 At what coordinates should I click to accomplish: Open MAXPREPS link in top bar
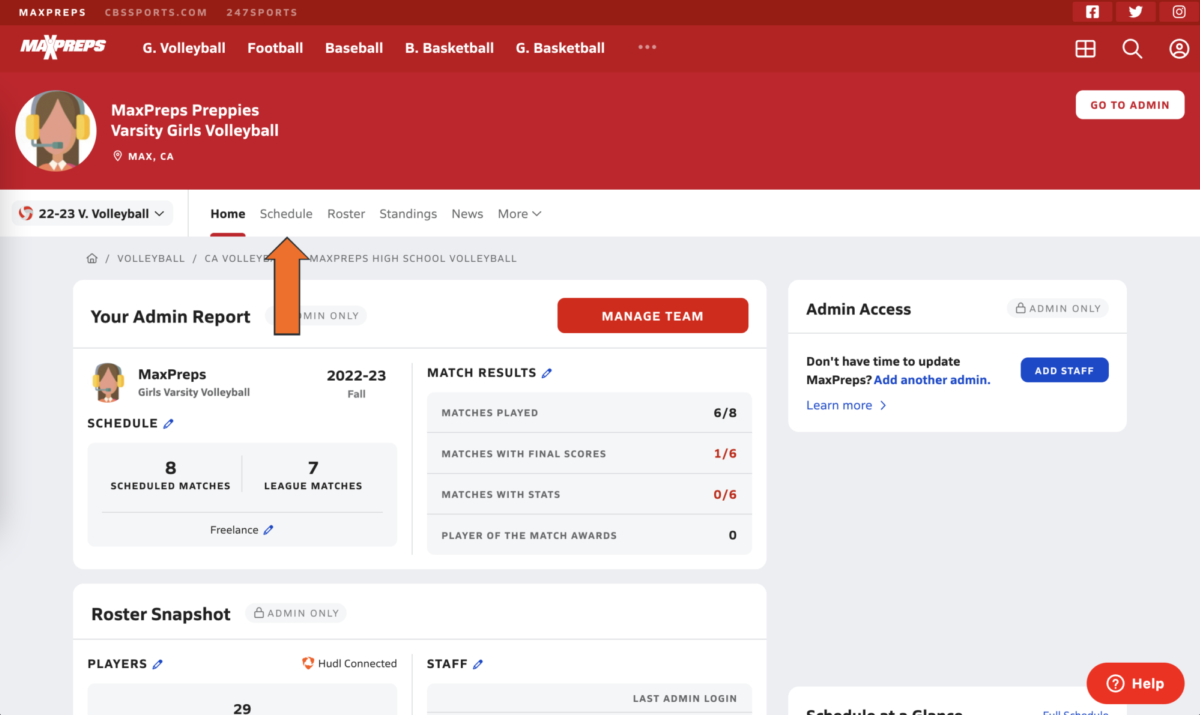click(x=52, y=12)
